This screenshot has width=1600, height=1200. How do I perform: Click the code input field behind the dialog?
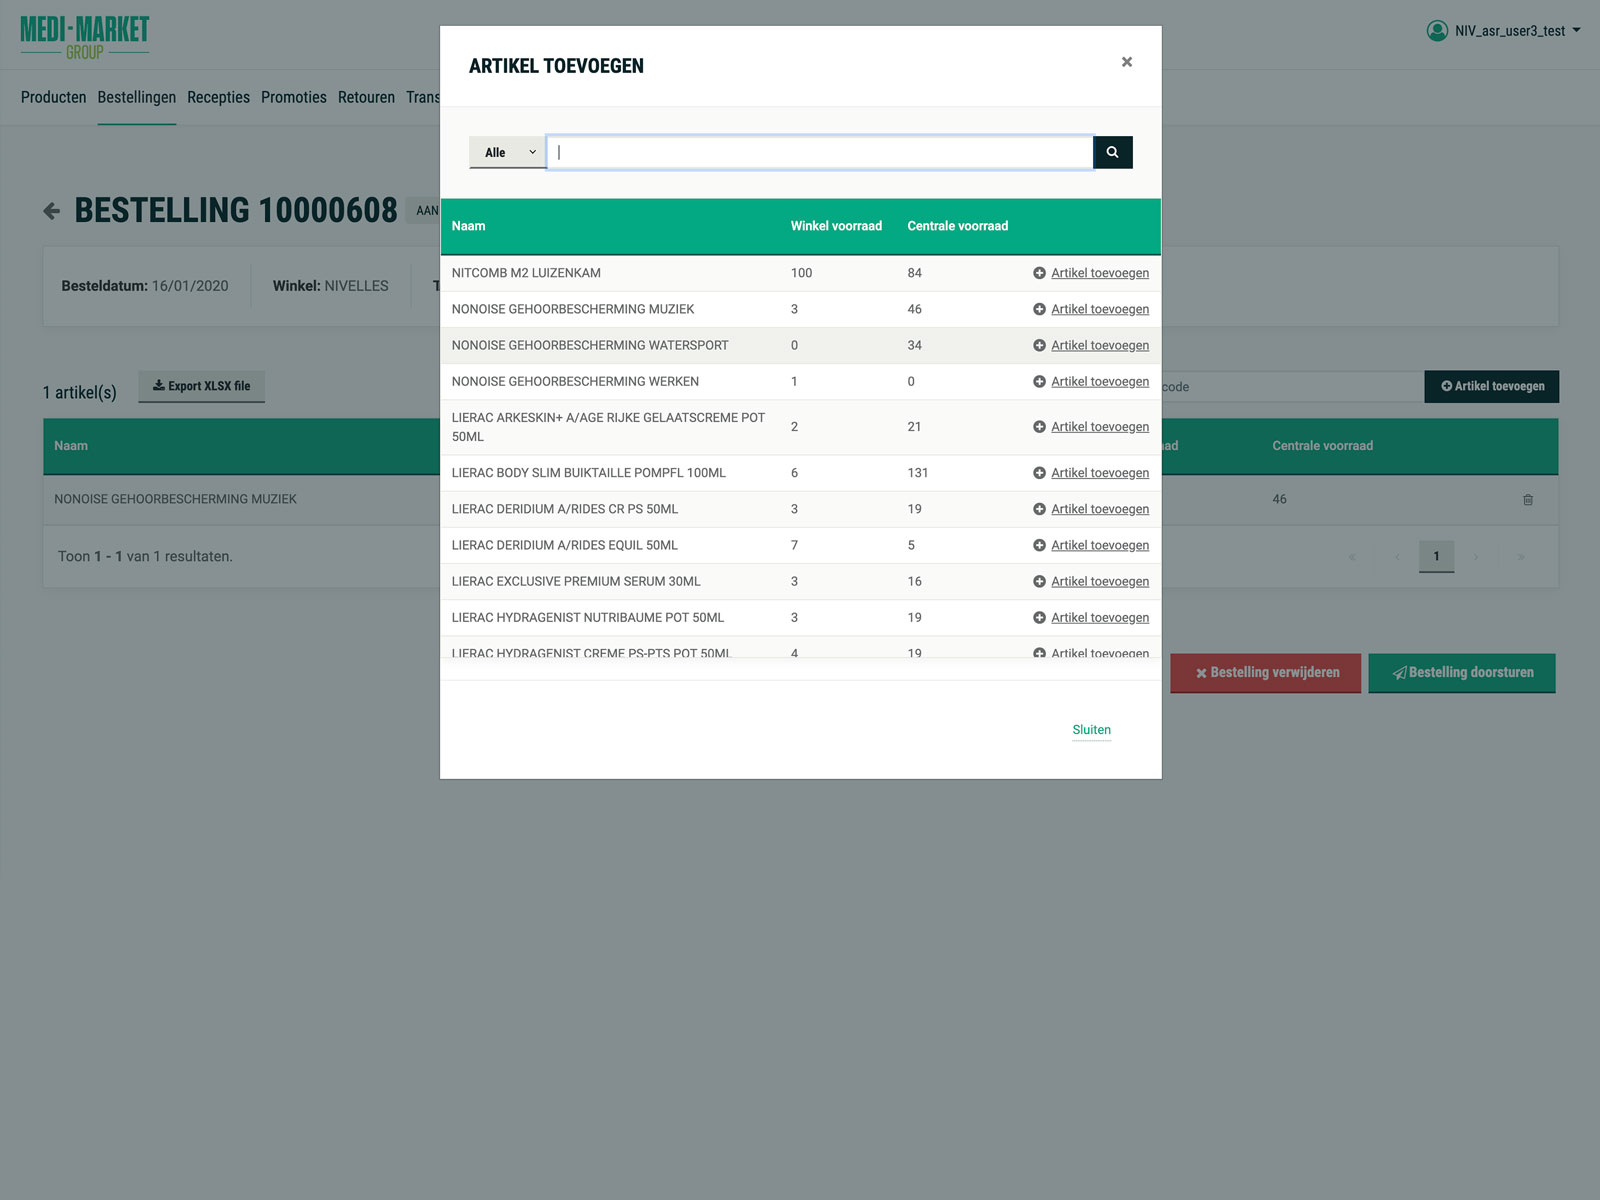coord(1292,386)
